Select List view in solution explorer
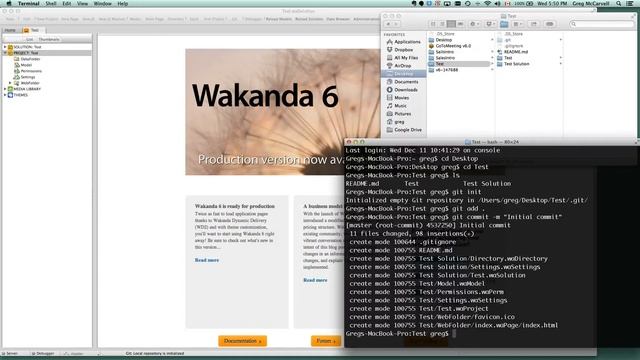The width and height of the screenshot is (640, 360). (29, 39)
